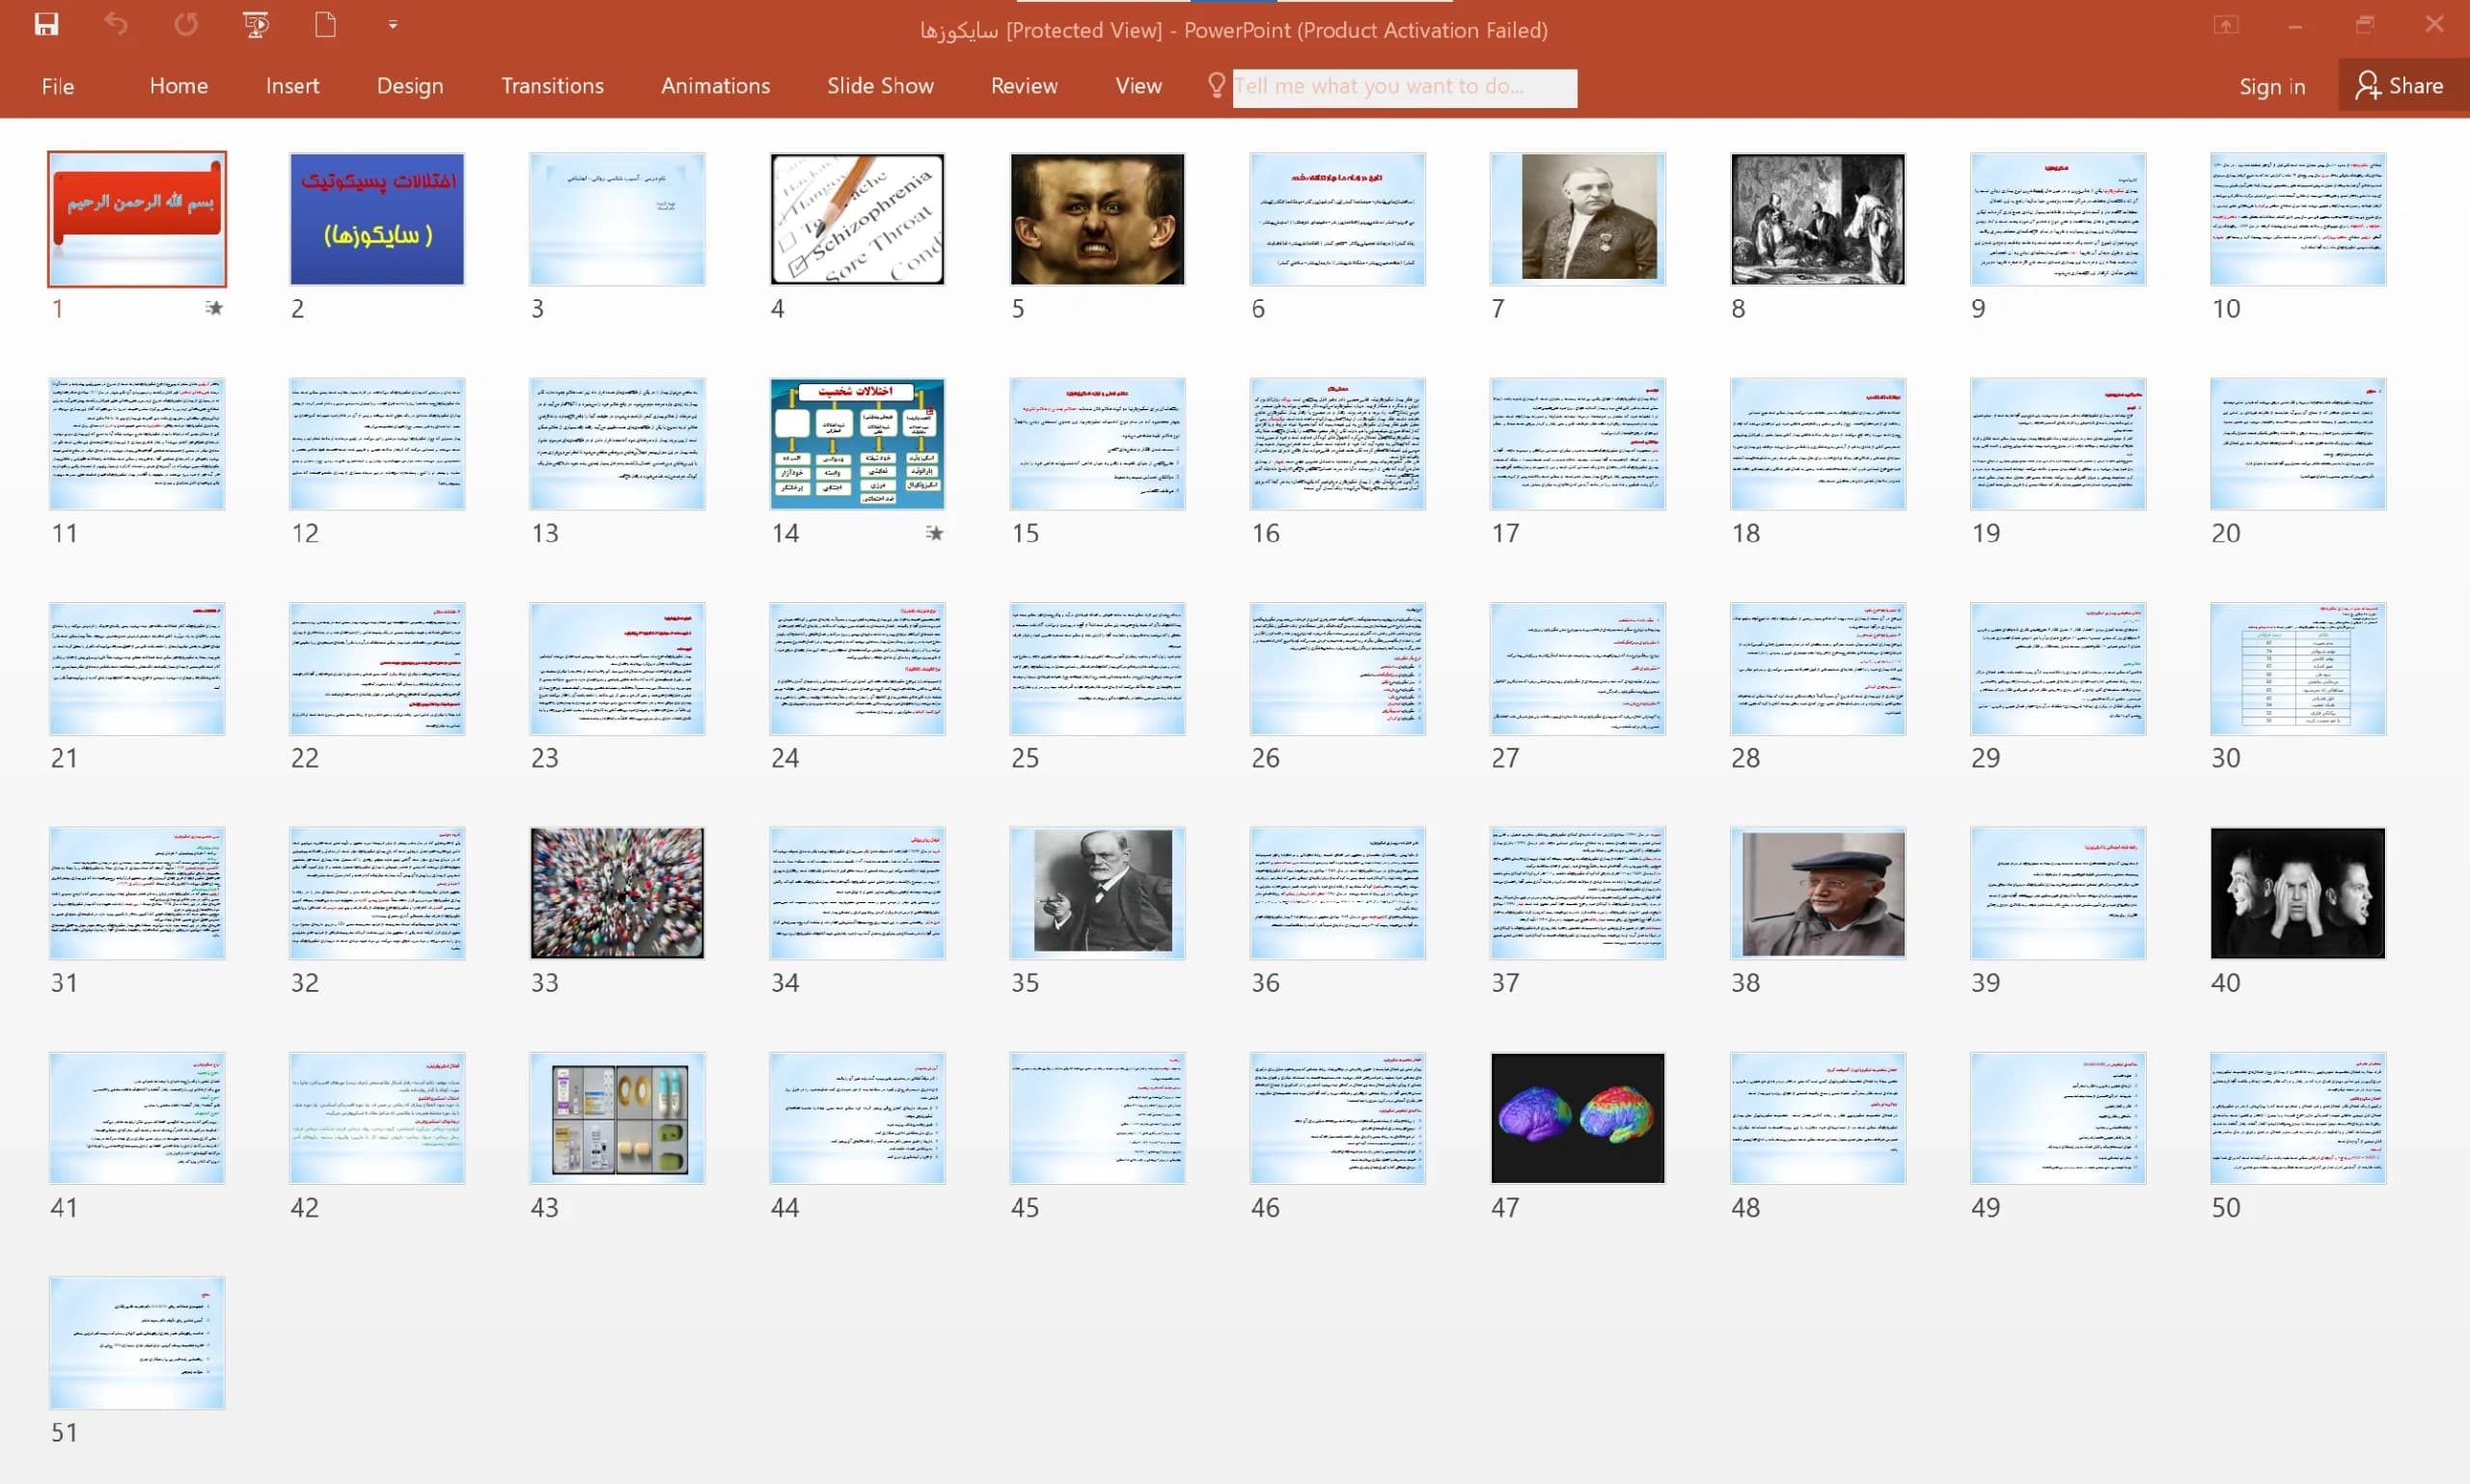This screenshot has width=2470, height=1484.
Task: Select slide 3 thumbnail
Action: pos(617,219)
